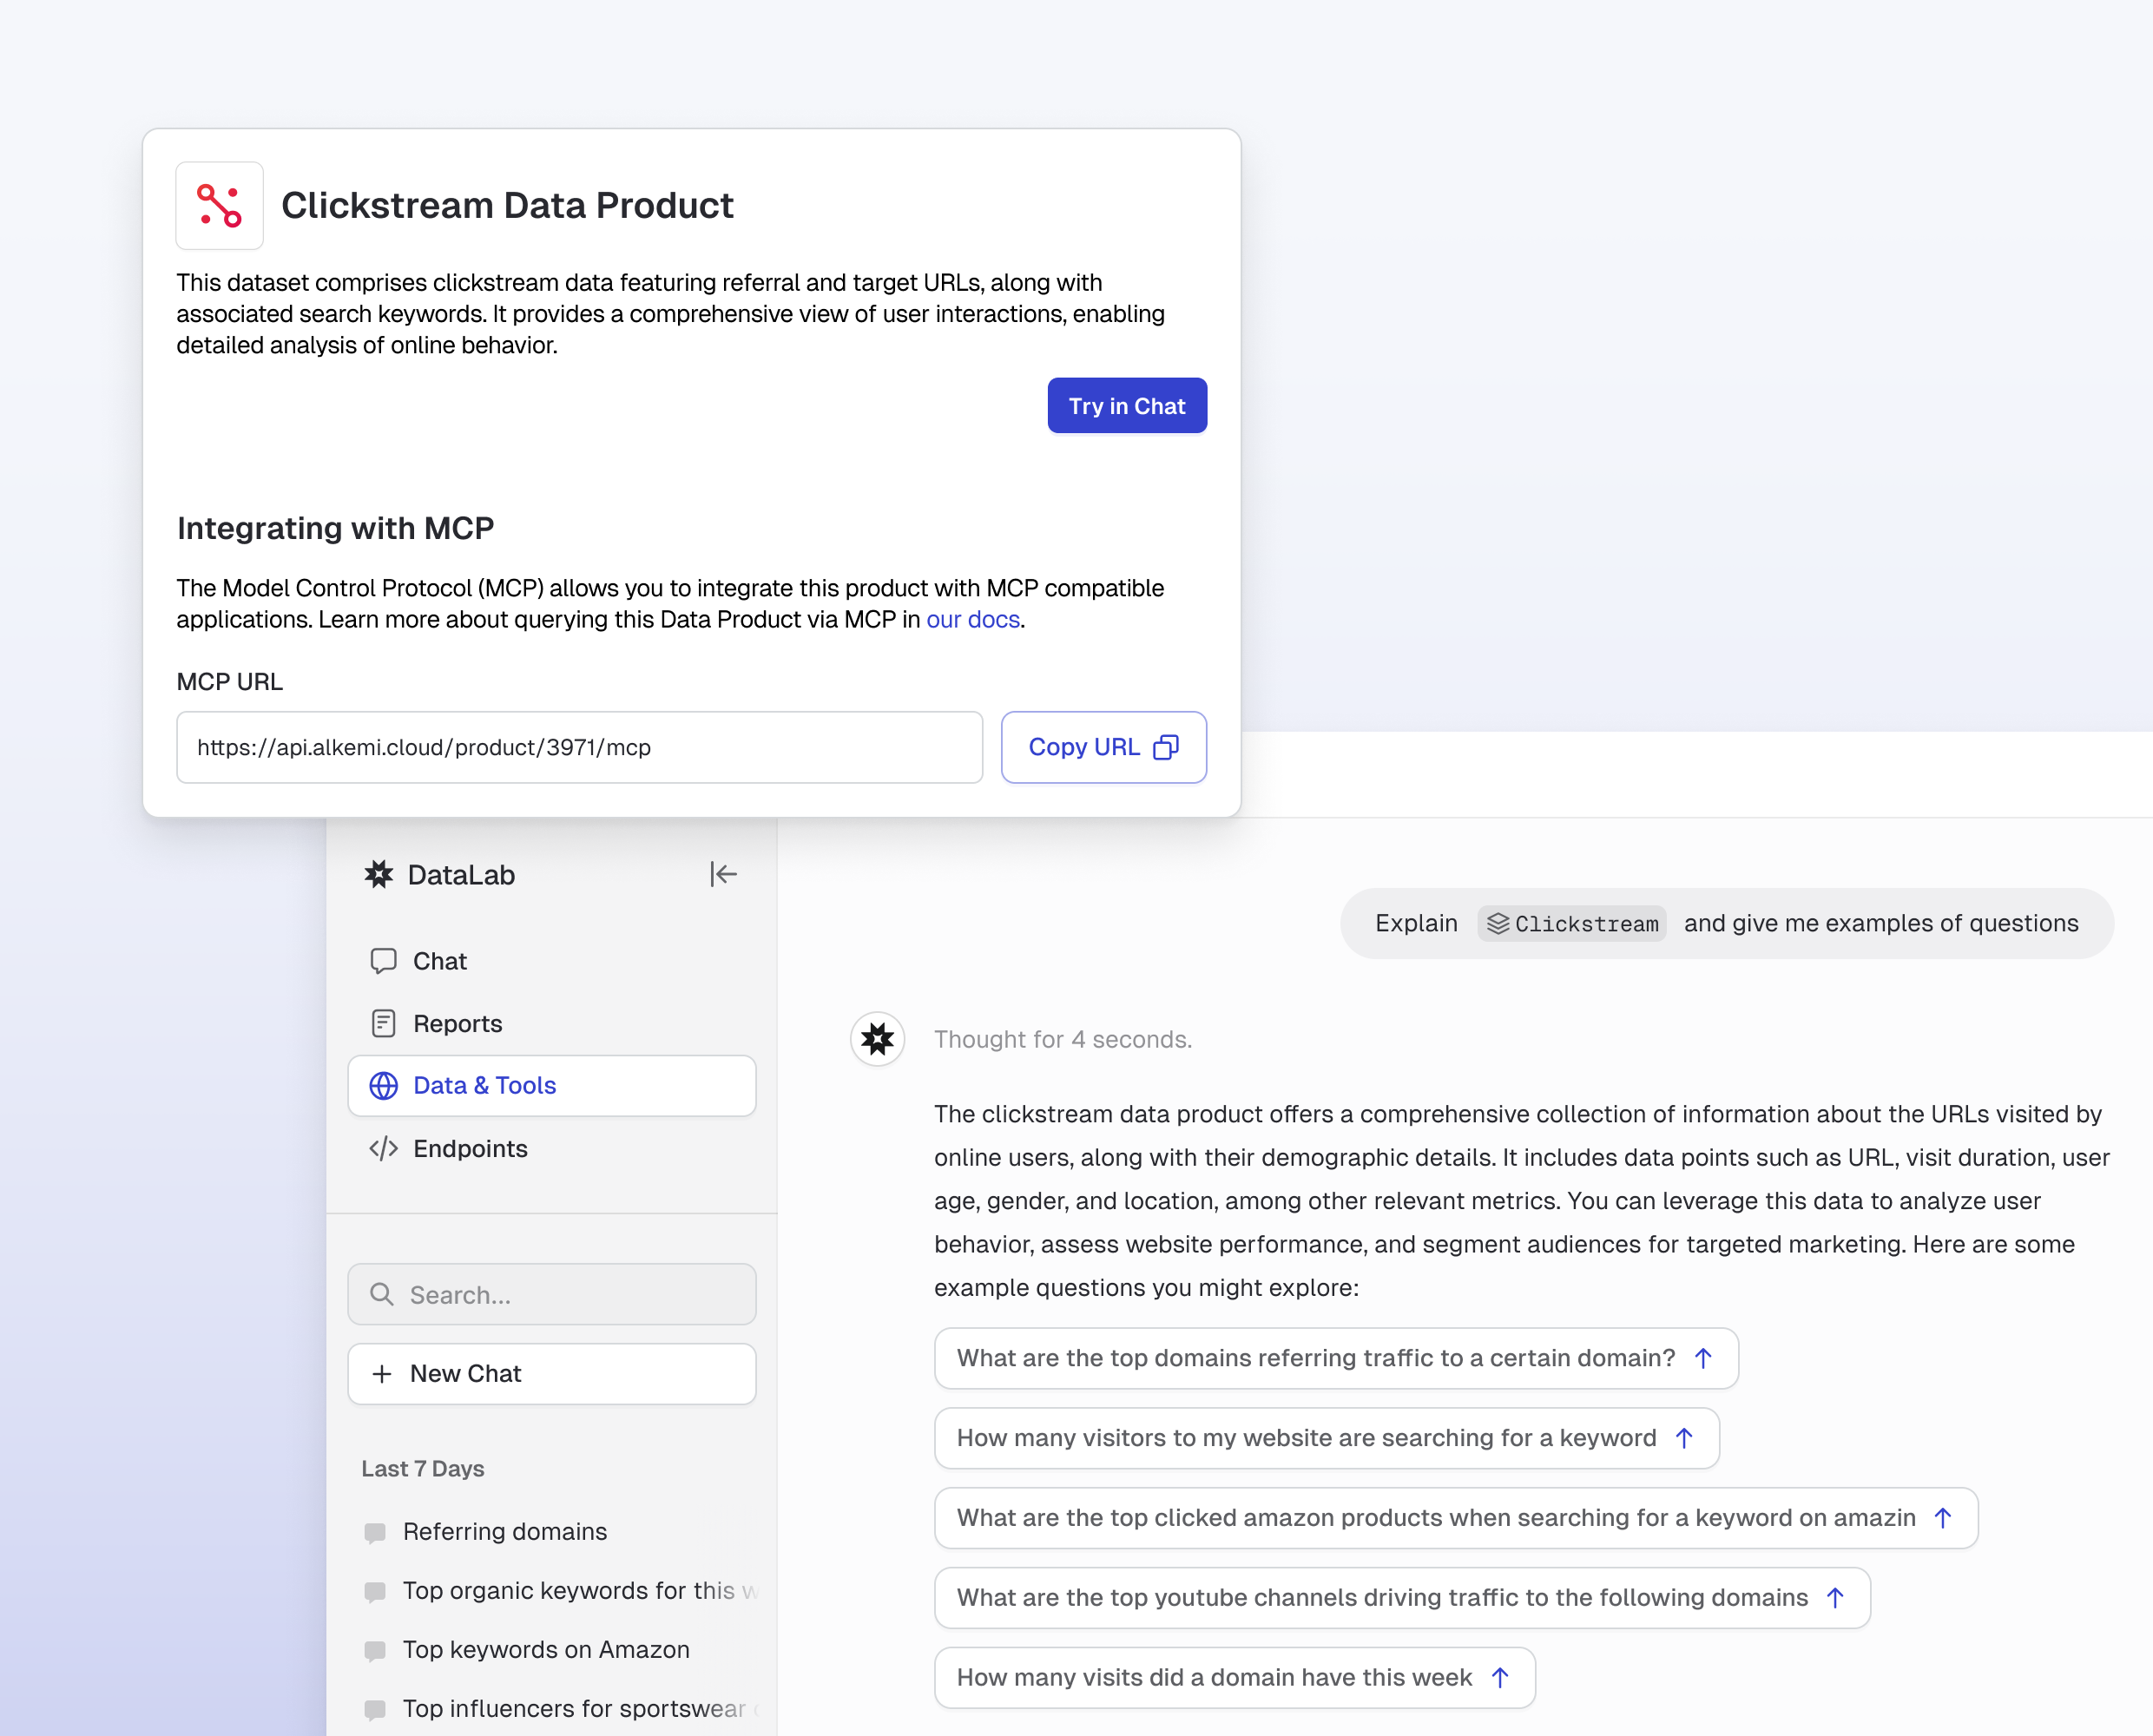The image size is (2153, 1736).
Task: Open the Top keywords on Amazon chat
Action: [546, 1649]
